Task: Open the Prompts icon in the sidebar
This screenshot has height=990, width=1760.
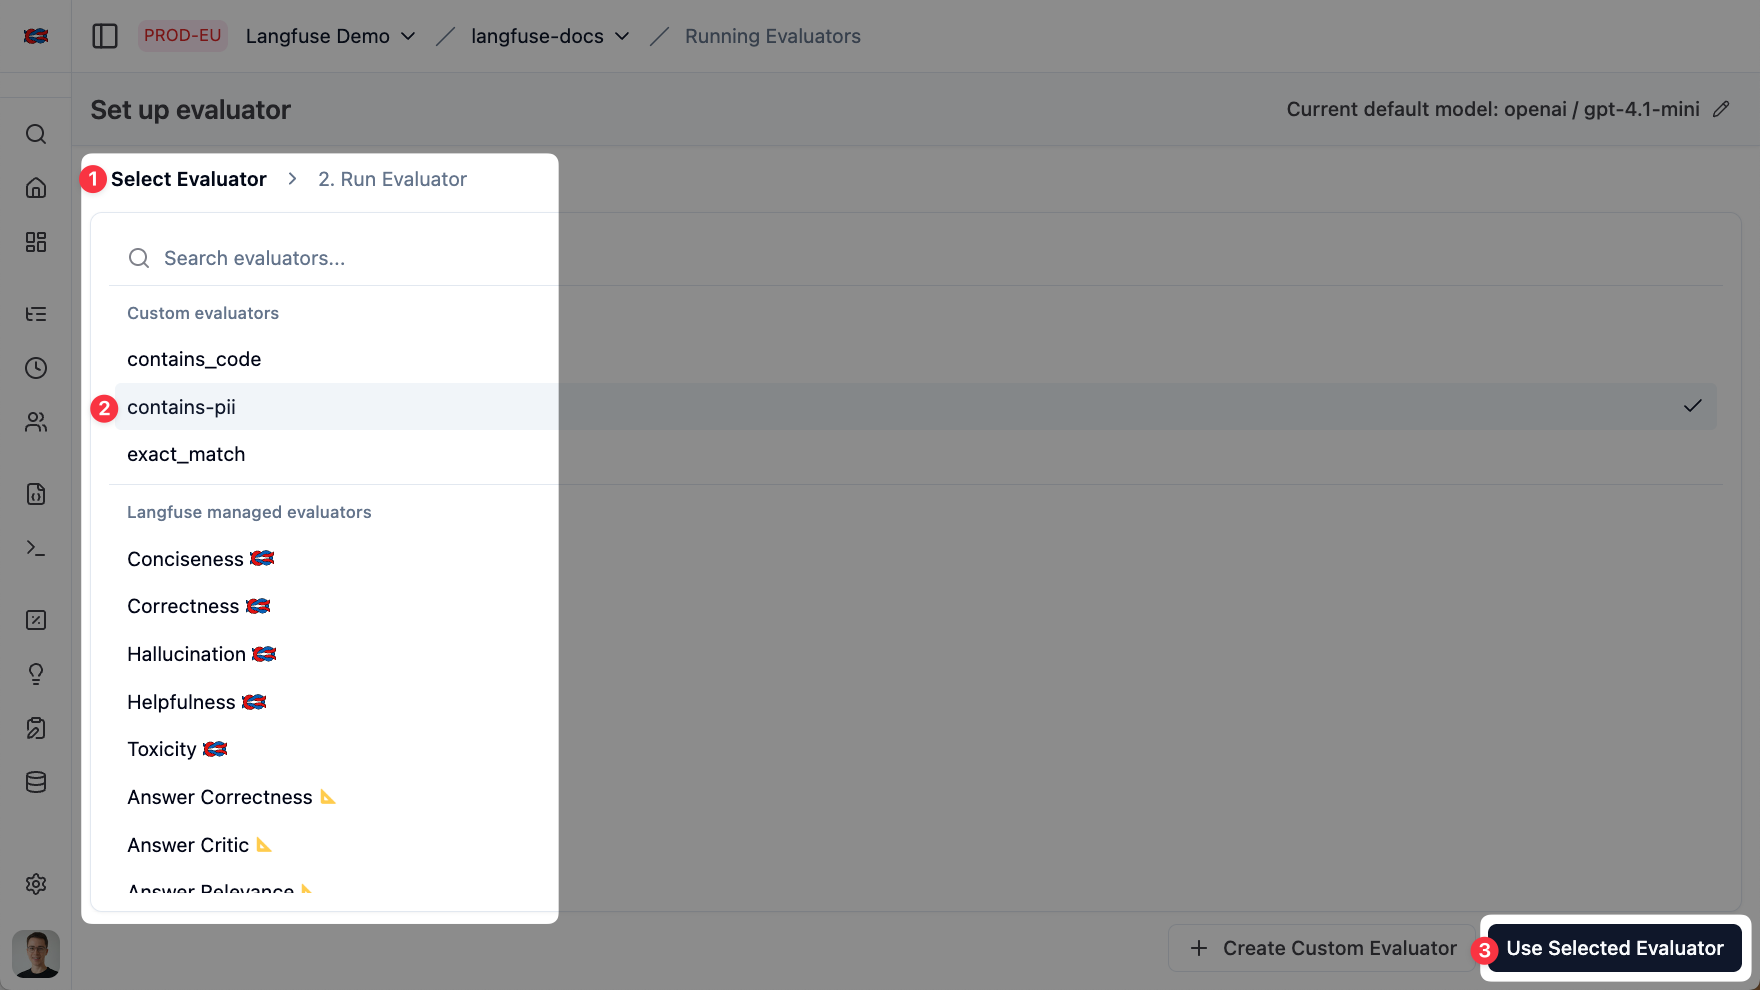Action: 36,494
